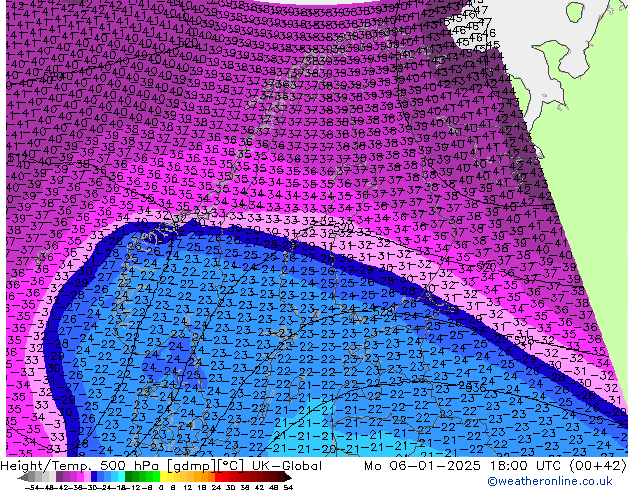Screen dimensions: 634x490
Task: Click the dark maroon arrow at the legend's warm end
Action: click(x=287, y=477)
